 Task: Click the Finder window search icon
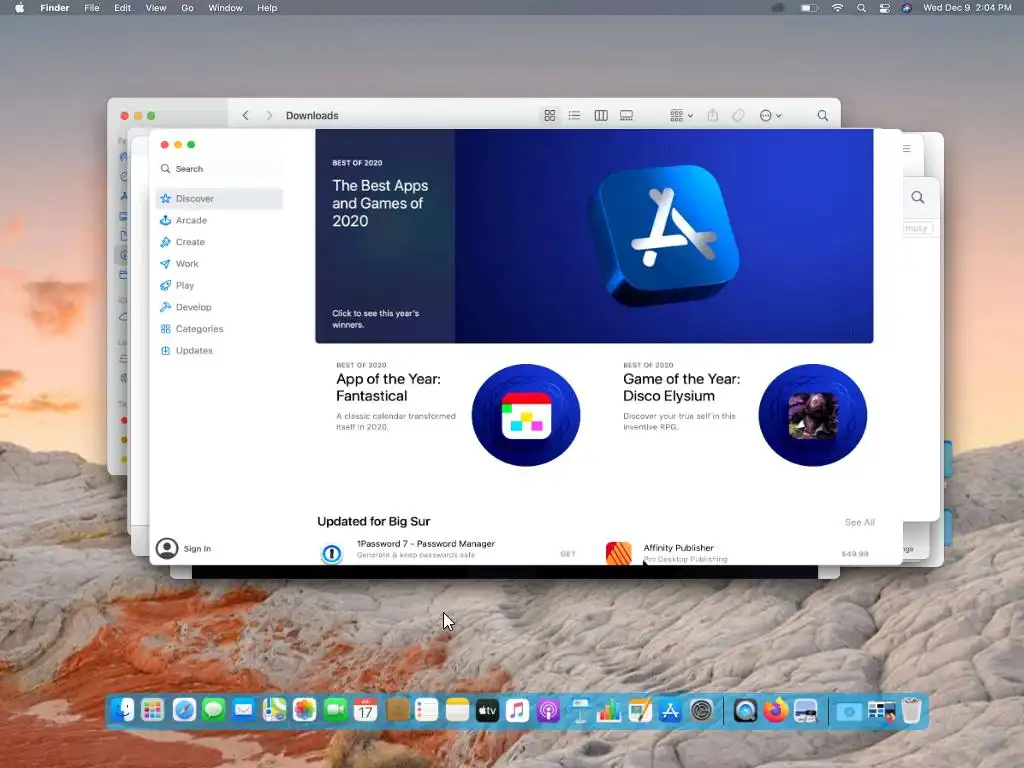pyautogui.click(x=823, y=116)
